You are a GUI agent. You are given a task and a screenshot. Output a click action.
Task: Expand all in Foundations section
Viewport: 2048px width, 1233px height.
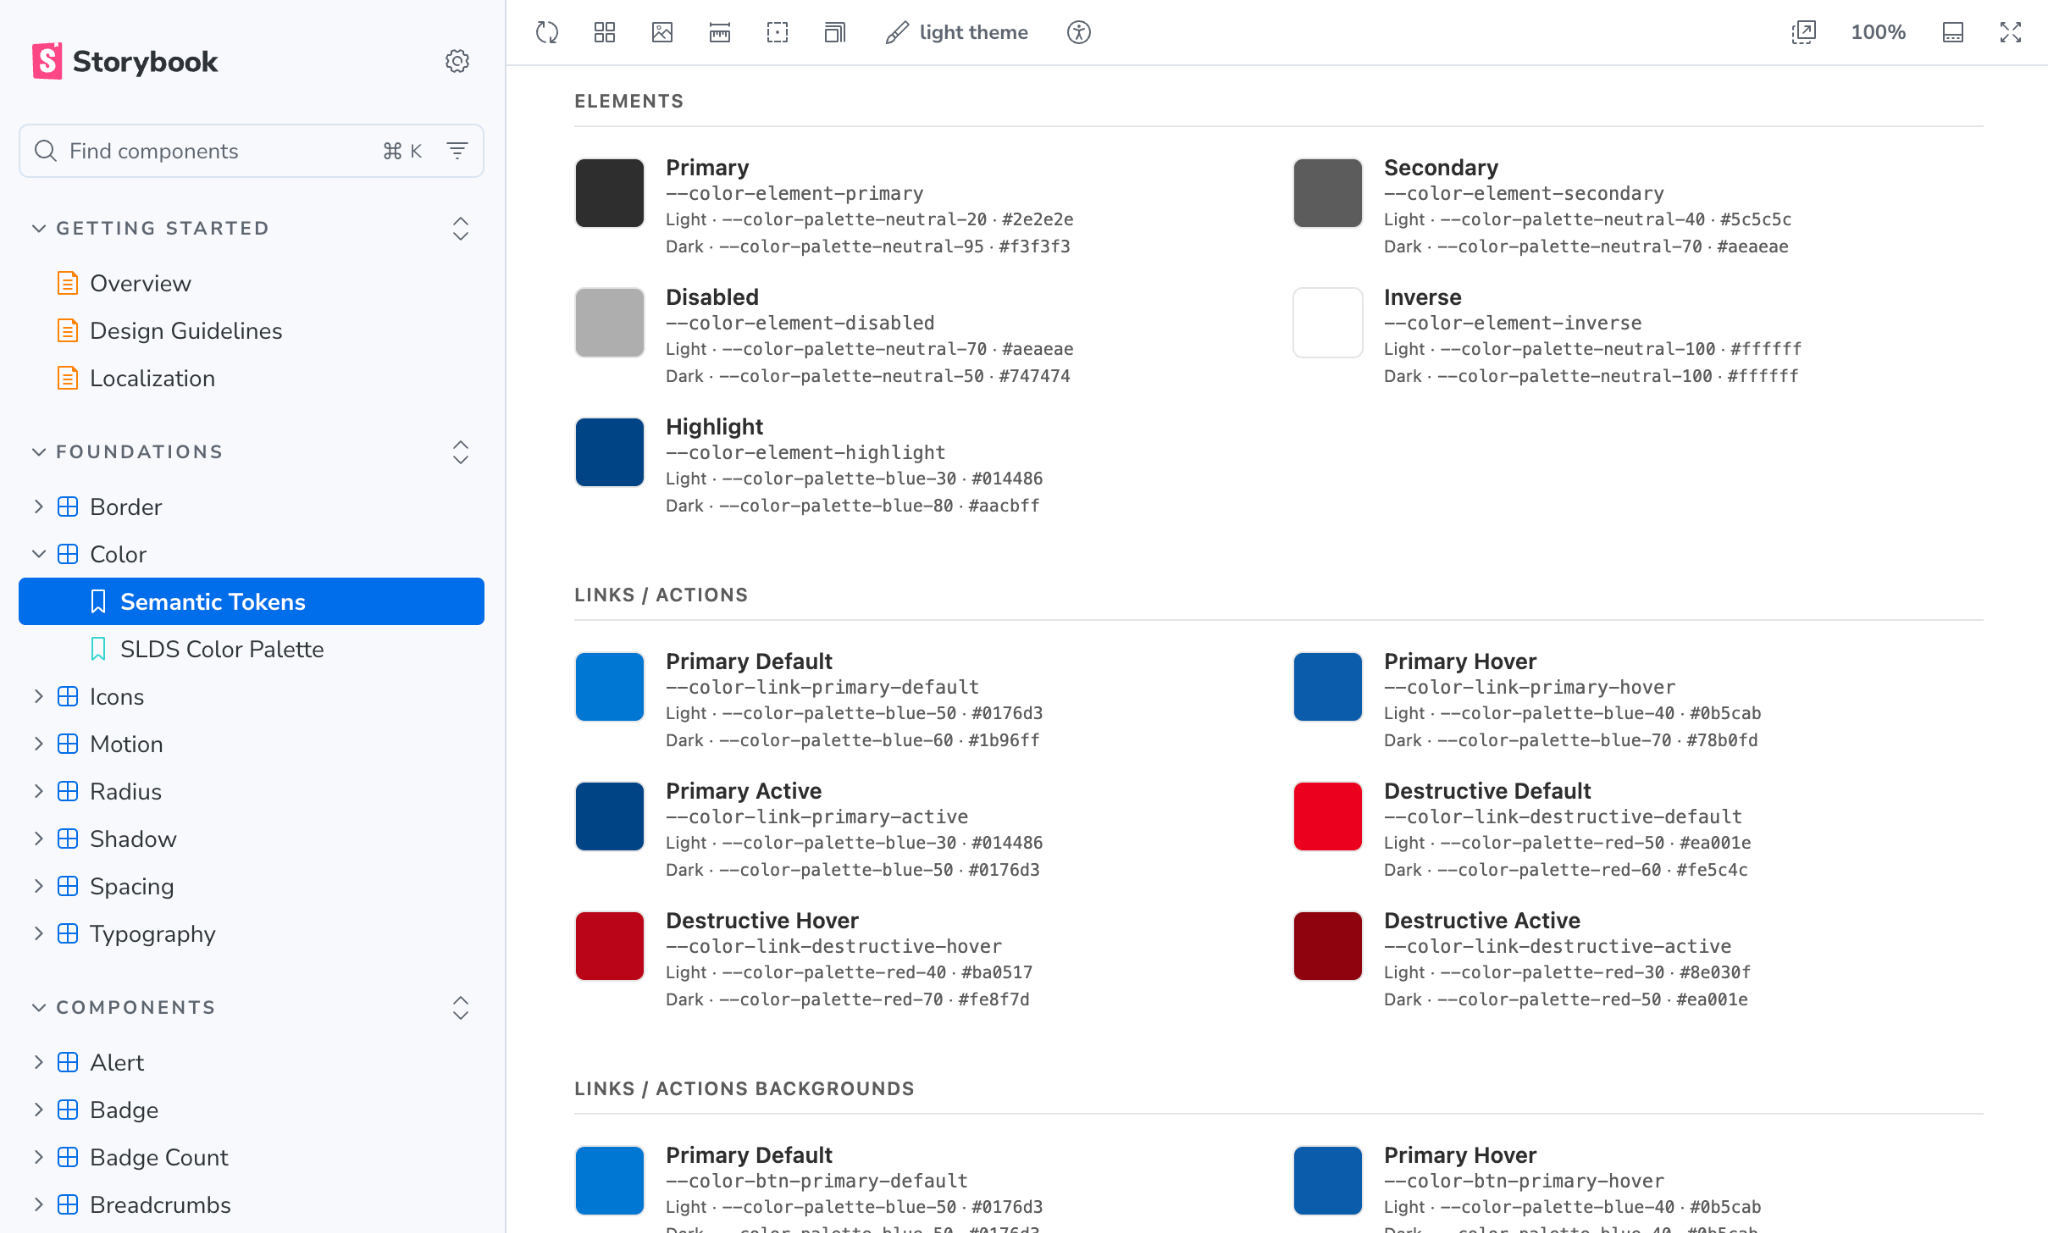(460, 452)
